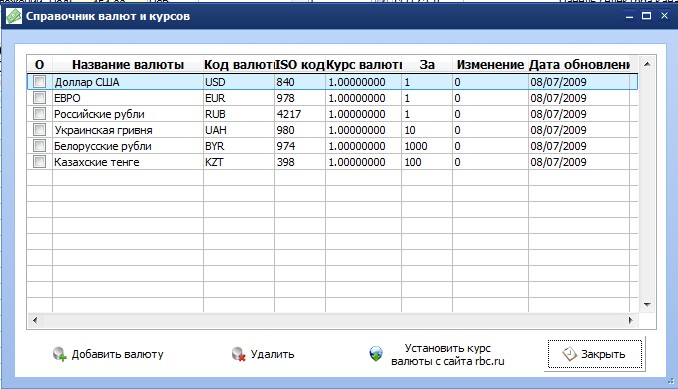Select the Российские рубли name cell

pyautogui.click(x=128, y=114)
